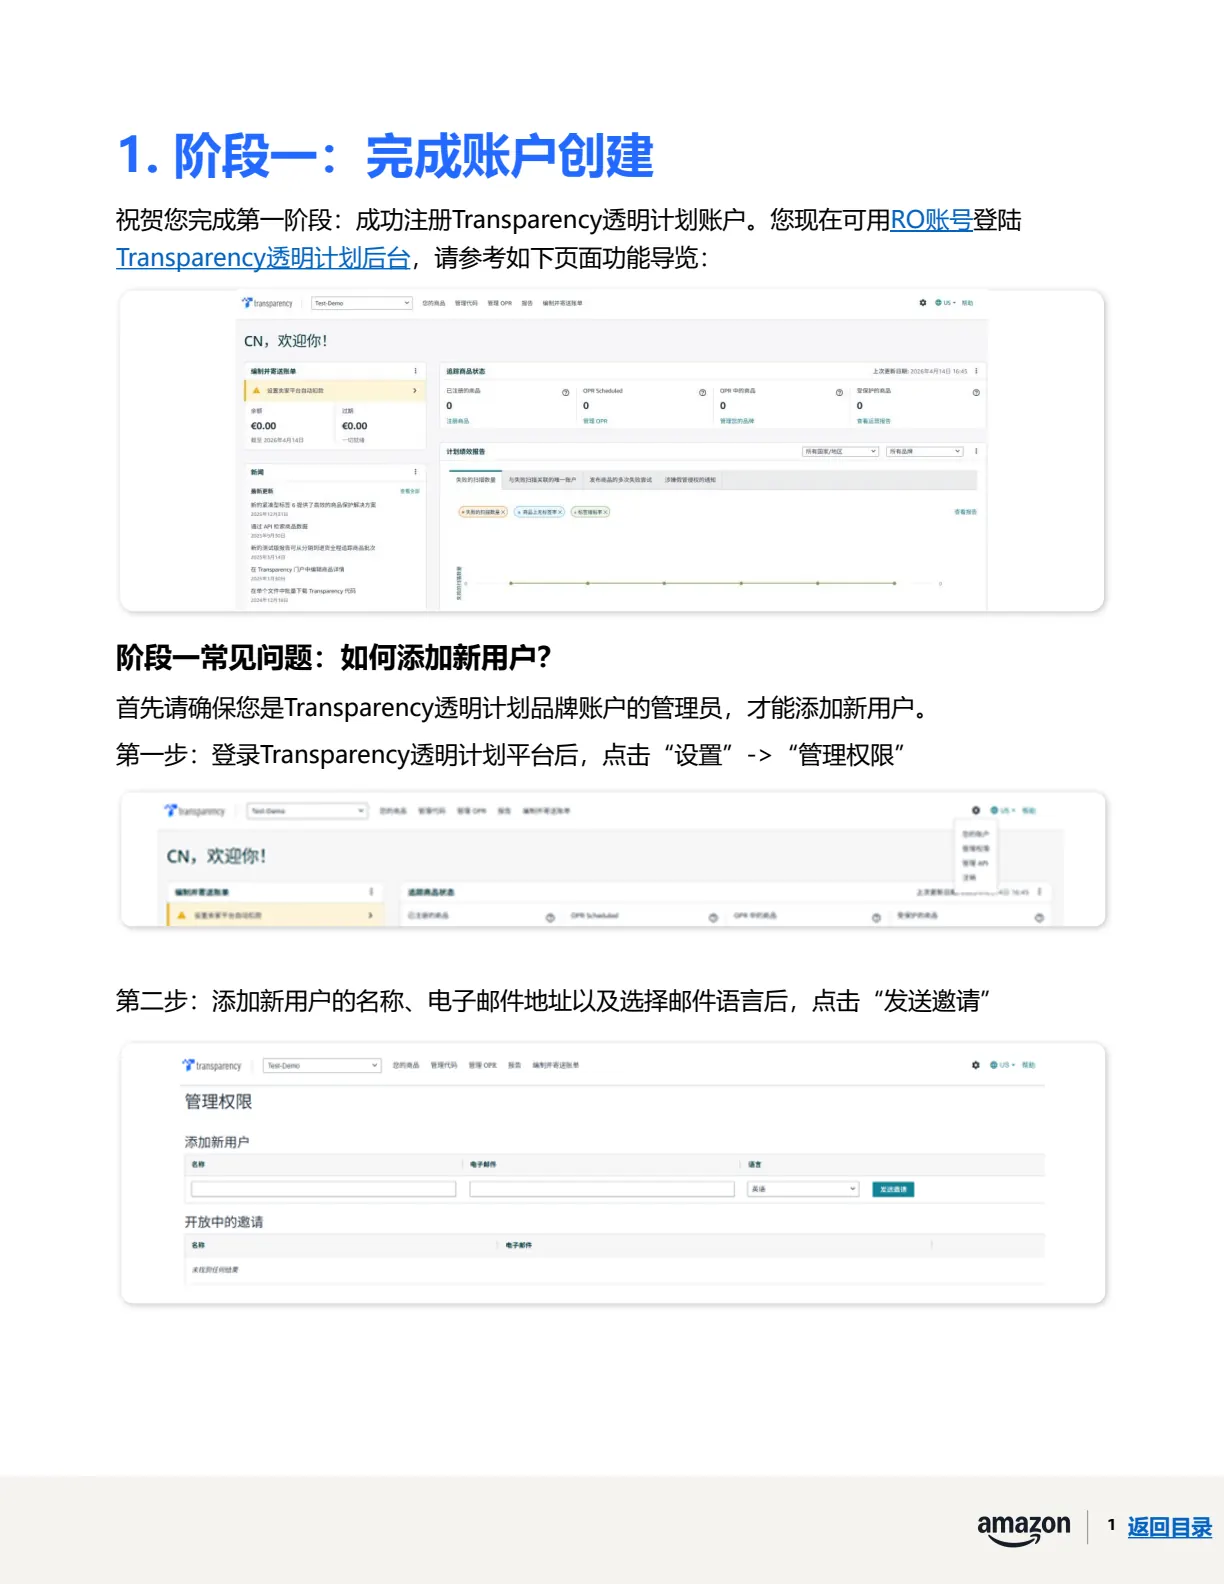This screenshot has width=1224, height=1584.
Task: Click gear icon in the 管理权限 screenshot
Action: (976, 1065)
